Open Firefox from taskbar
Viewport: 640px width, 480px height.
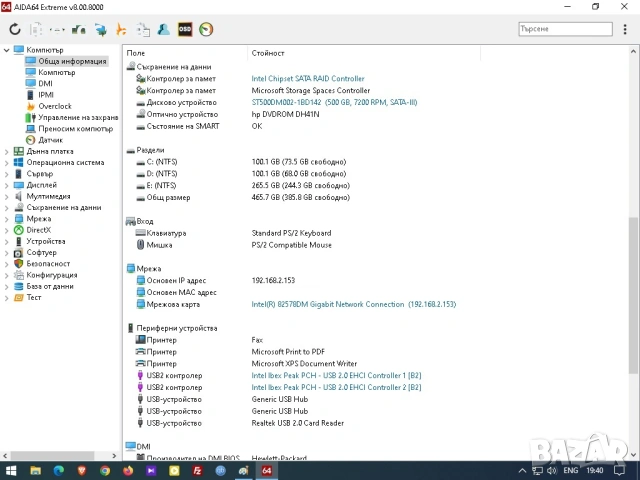[128, 471]
